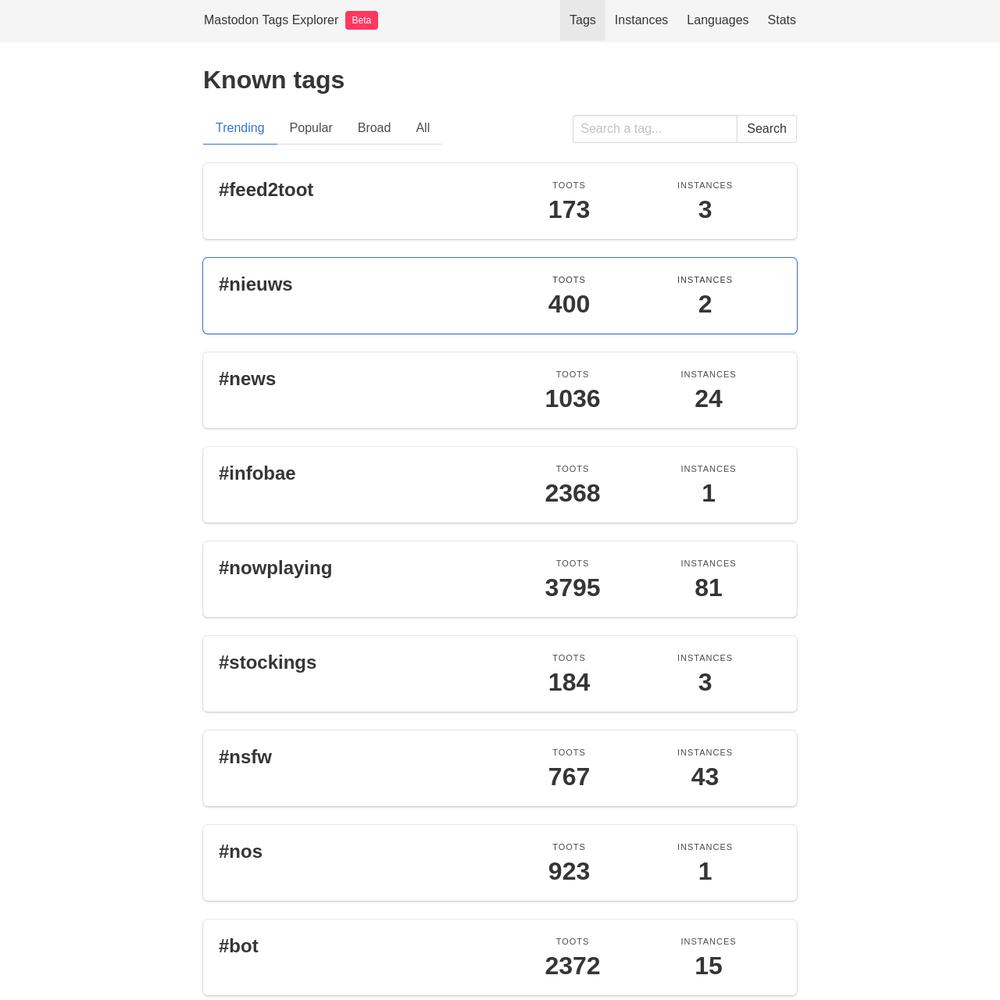Click the Search button
Screen dimensions: 1000x1000
point(767,129)
